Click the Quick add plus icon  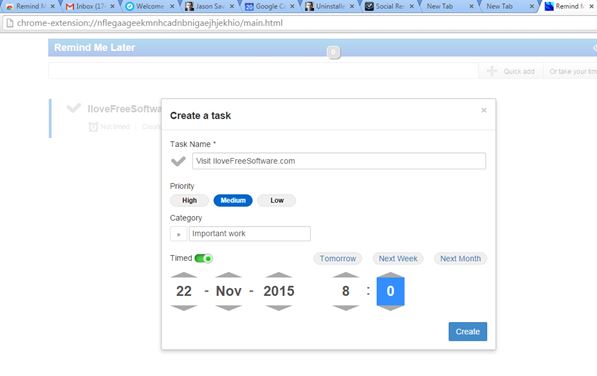tap(492, 71)
